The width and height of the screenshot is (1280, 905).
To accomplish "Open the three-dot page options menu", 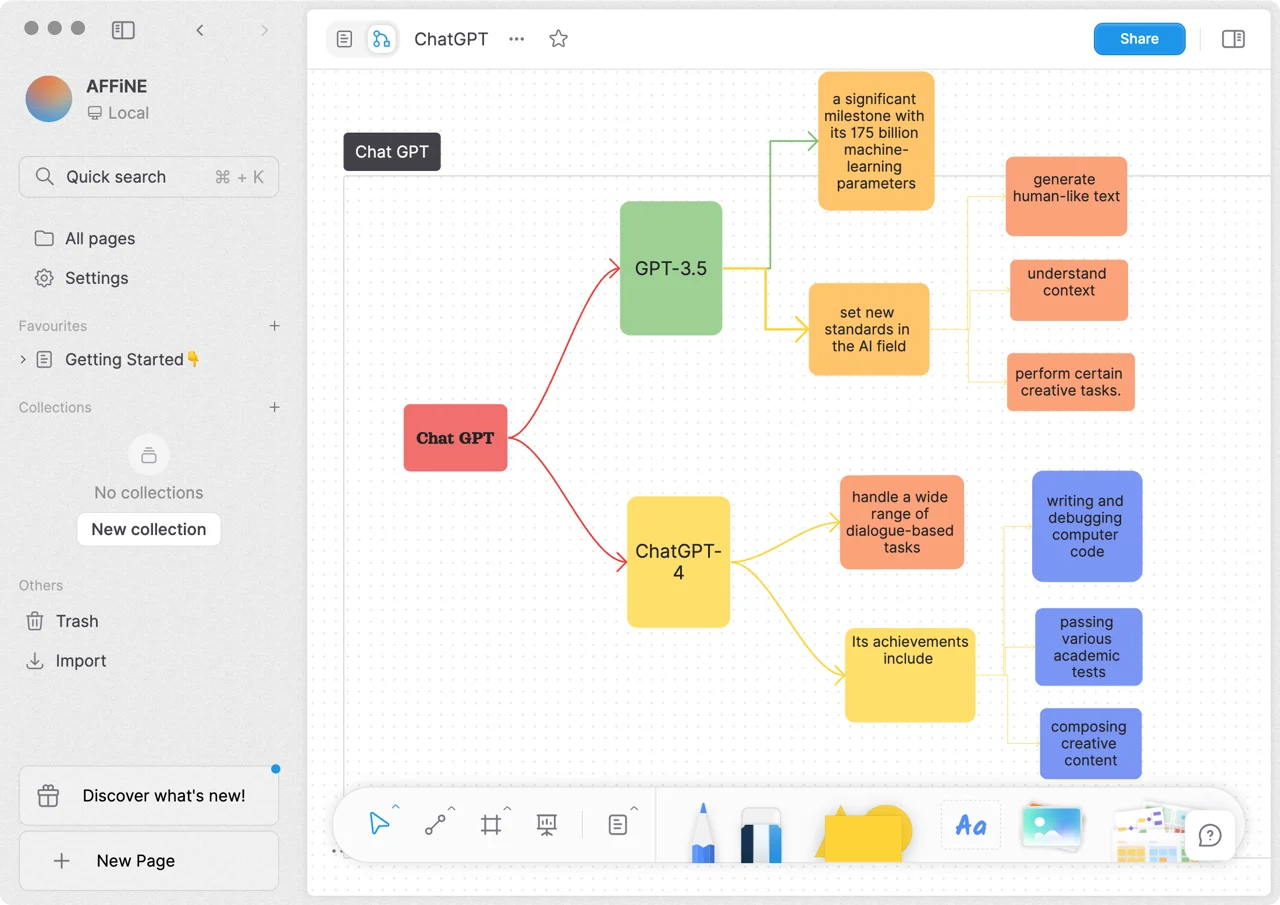I will (x=516, y=39).
